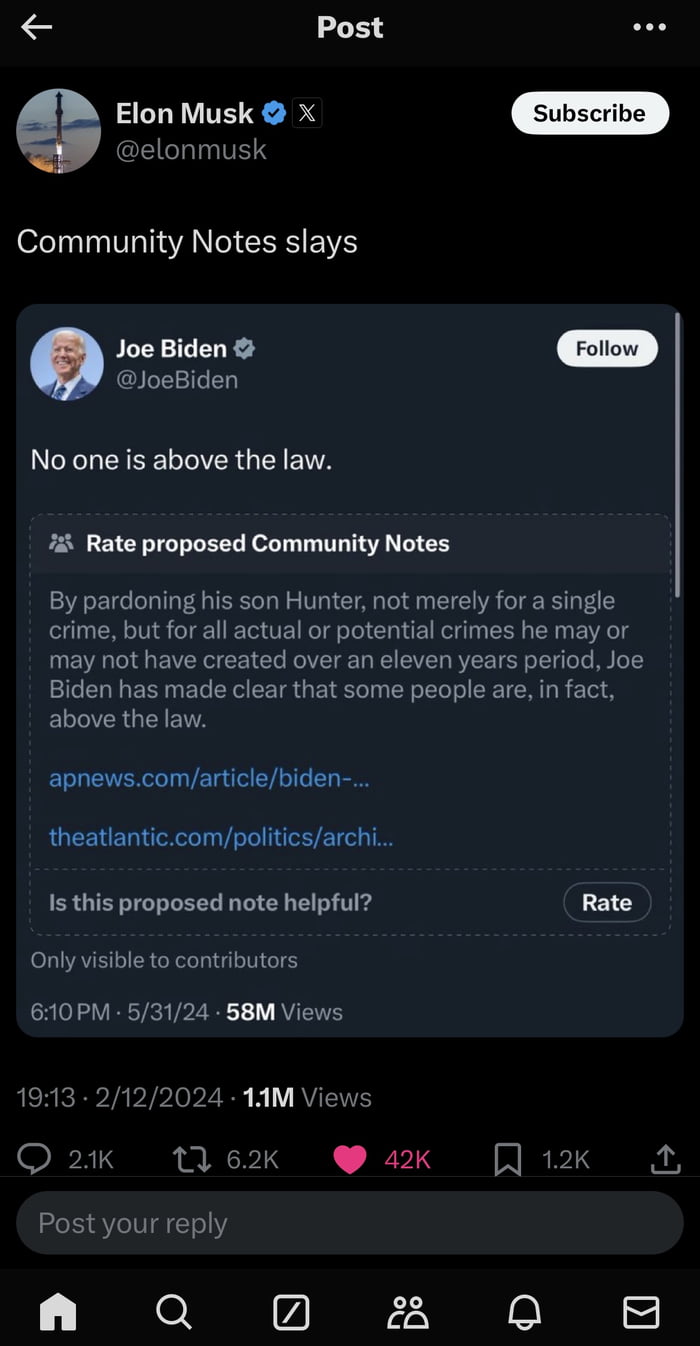Subscribe to Elon Musk
The height and width of the screenshot is (1346, 700).
click(589, 113)
